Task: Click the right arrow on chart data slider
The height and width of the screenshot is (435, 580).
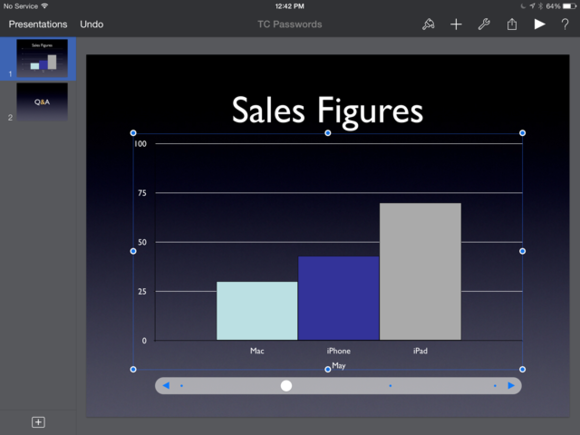Action: coord(511,385)
